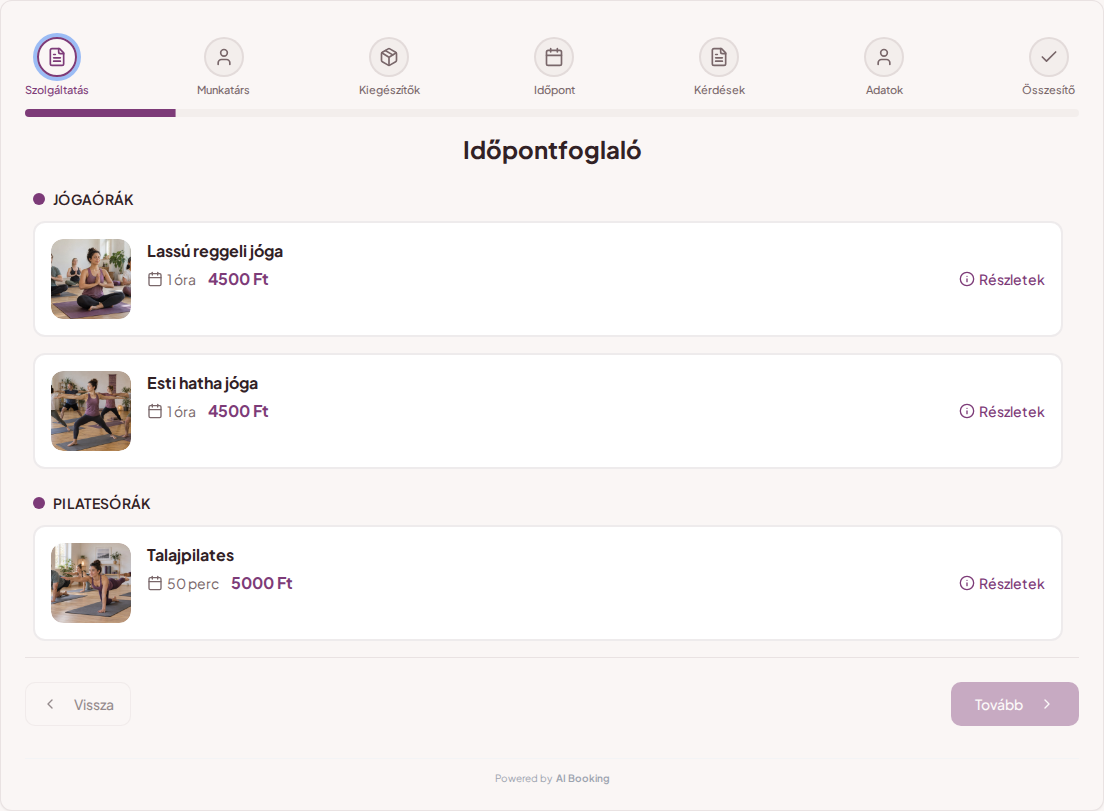1104x811 pixels.
Task: Jump to the Időpont step label
Action: tap(554, 90)
